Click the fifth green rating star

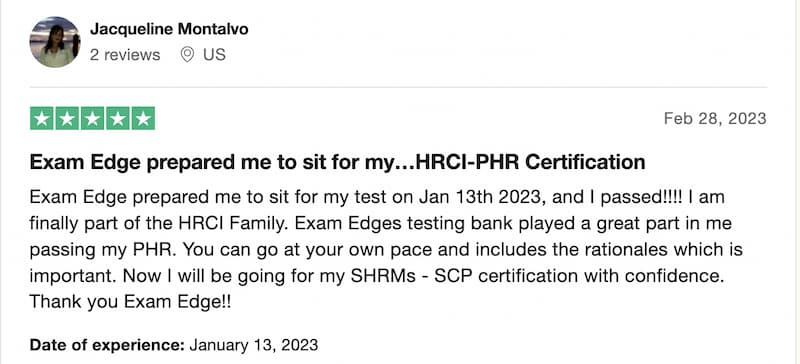143,118
